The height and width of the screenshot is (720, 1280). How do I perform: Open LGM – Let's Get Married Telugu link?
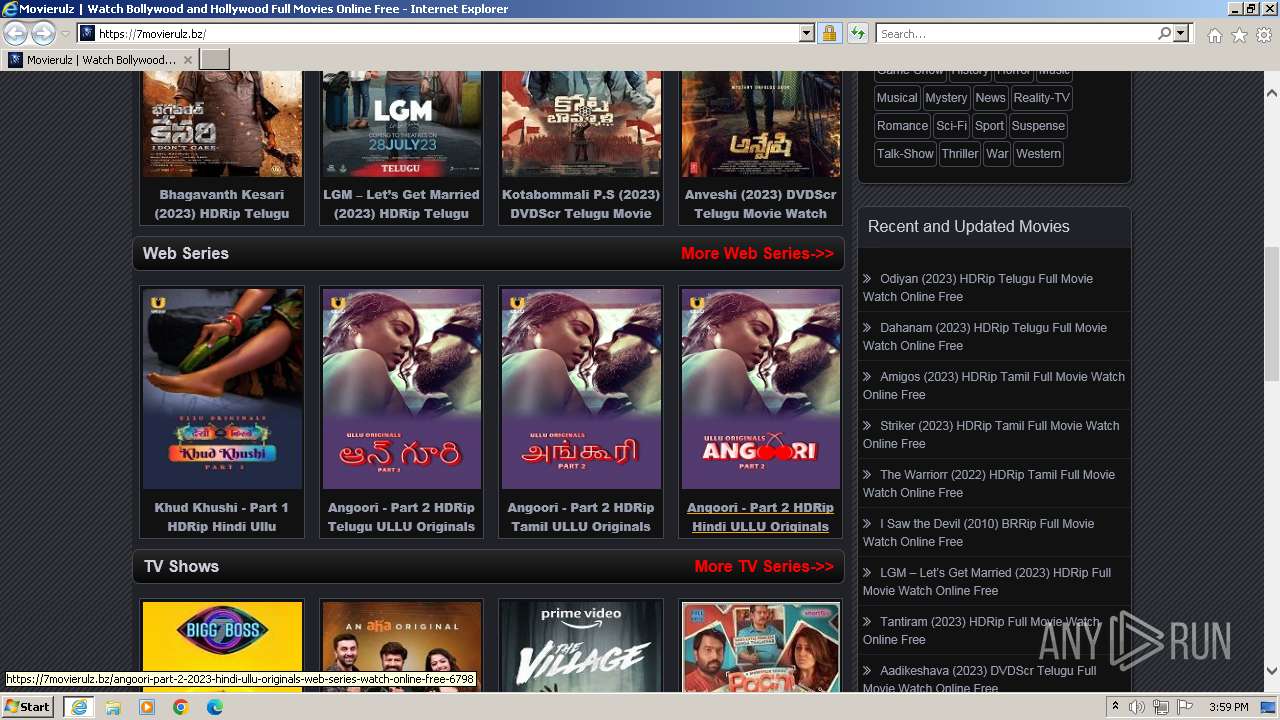pos(401,204)
